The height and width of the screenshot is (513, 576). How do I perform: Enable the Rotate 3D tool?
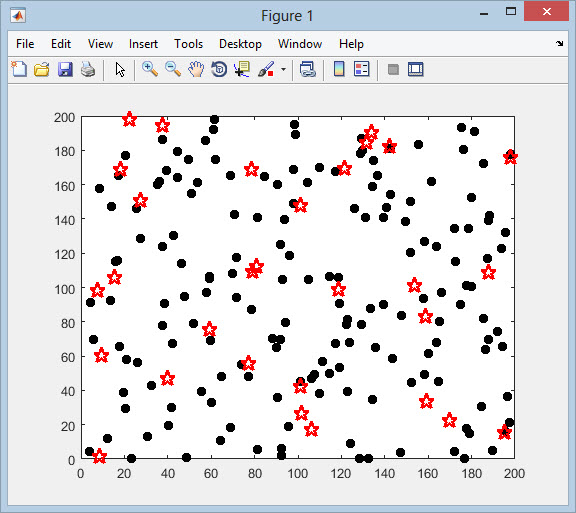point(219,69)
